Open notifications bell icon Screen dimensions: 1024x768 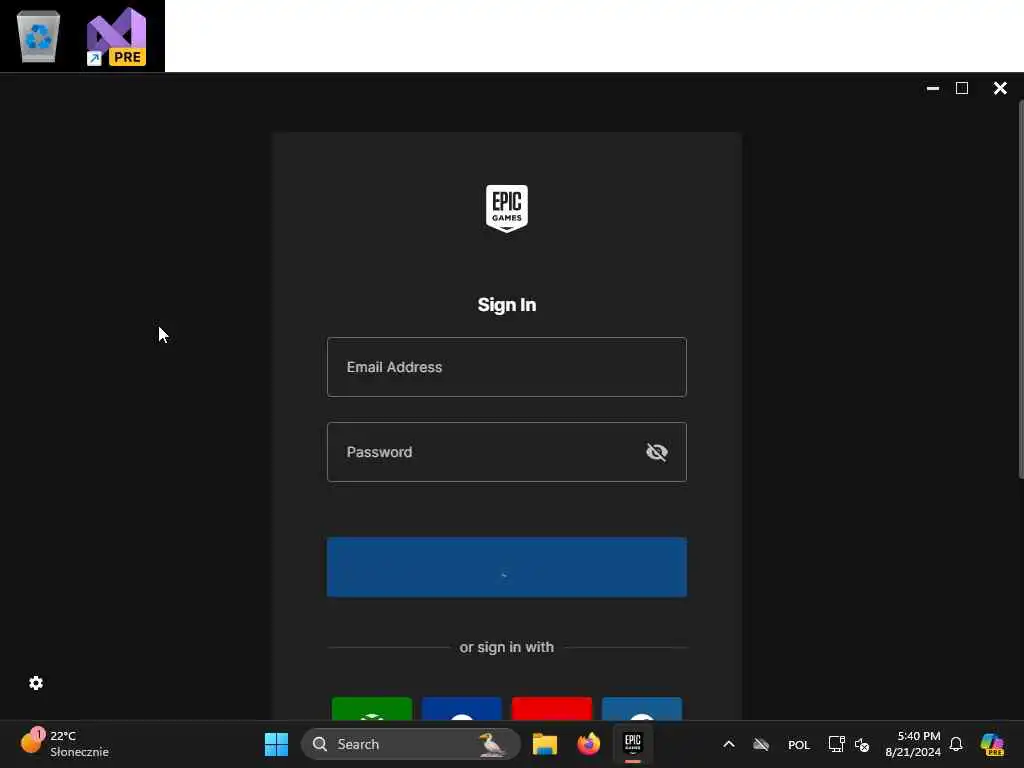[956, 744]
